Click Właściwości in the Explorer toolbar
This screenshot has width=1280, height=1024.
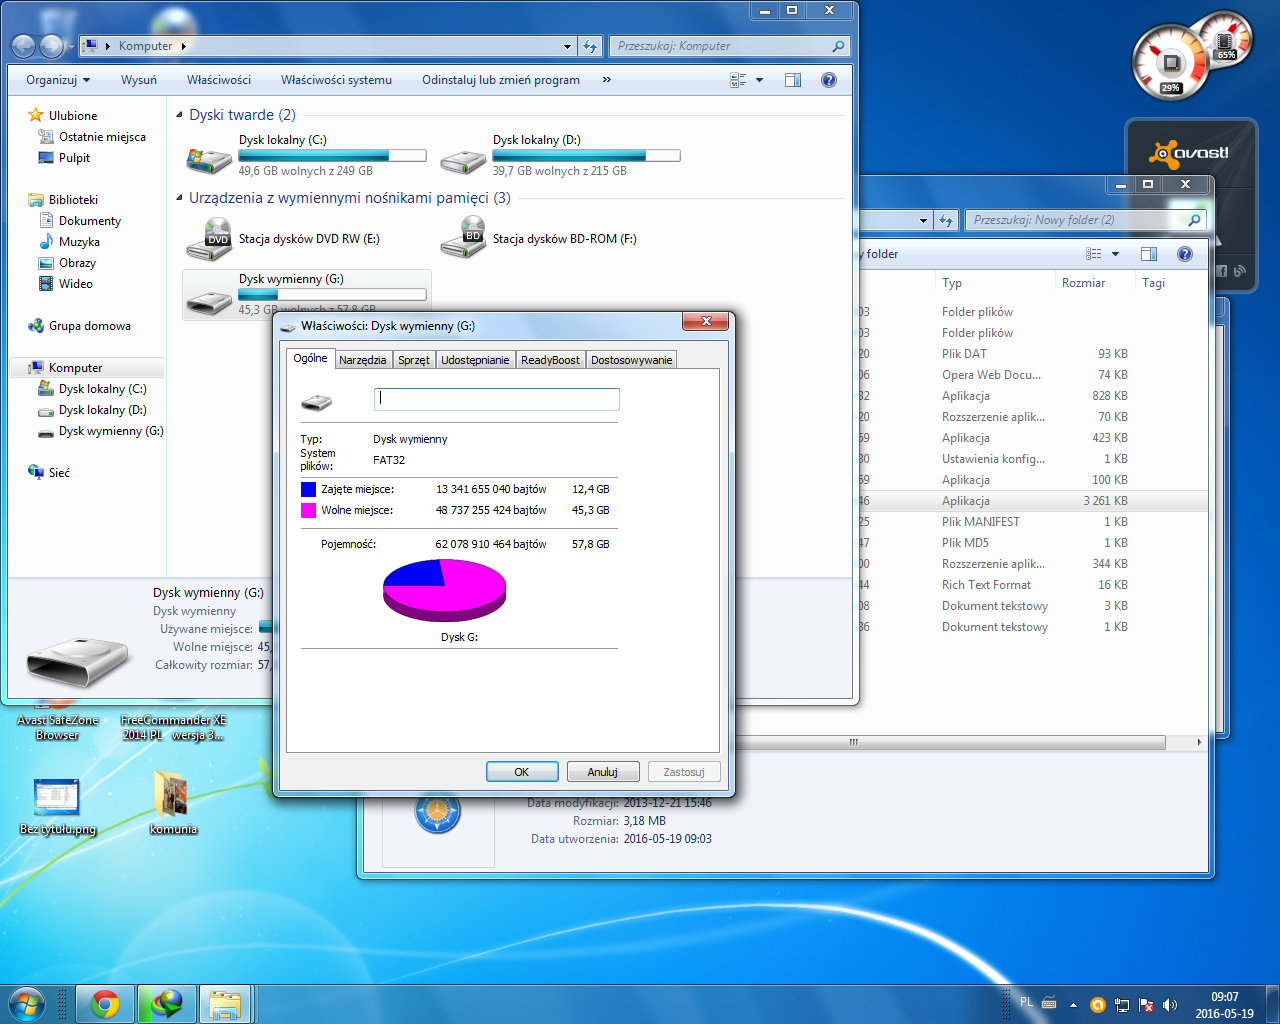(219, 80)
